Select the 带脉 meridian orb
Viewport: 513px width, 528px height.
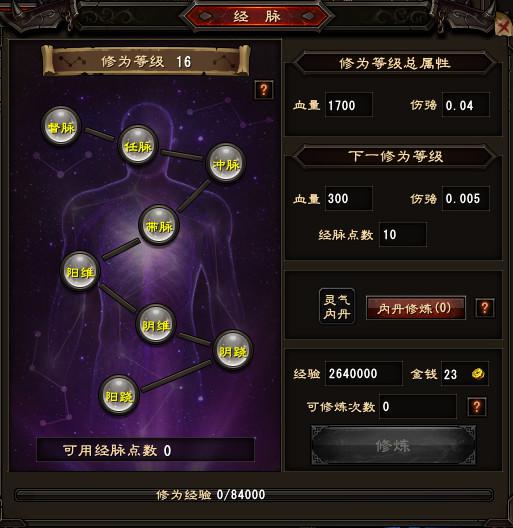pos(159,225)
